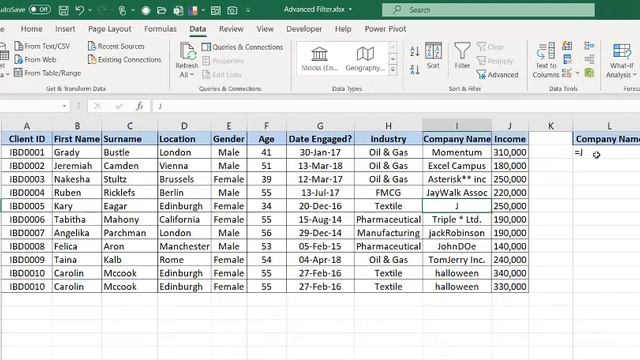Click the Open folder icon in title bar

(162, 10)
